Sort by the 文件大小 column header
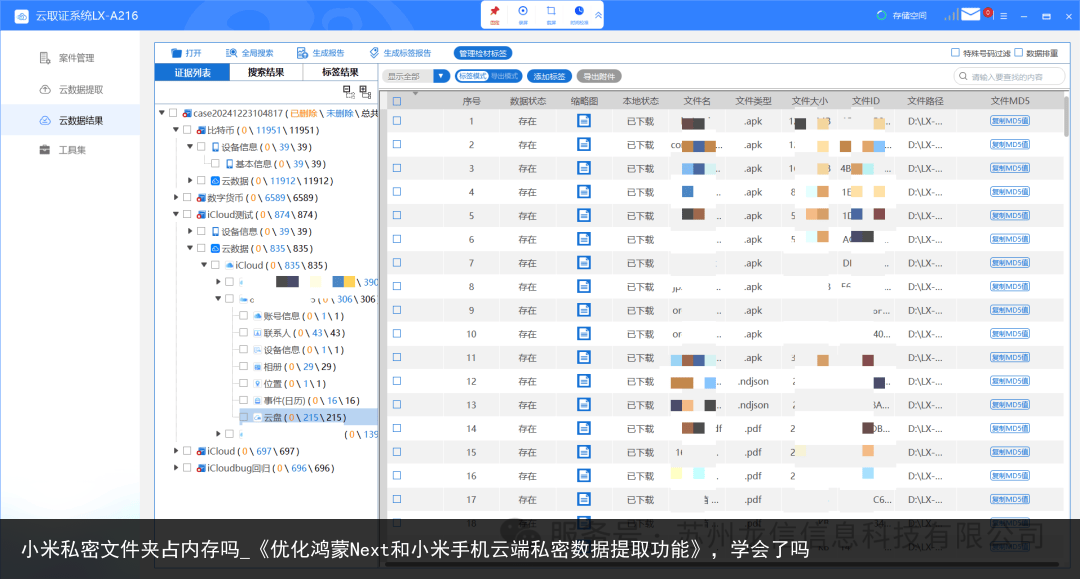1080x579 pixels. 810,101
